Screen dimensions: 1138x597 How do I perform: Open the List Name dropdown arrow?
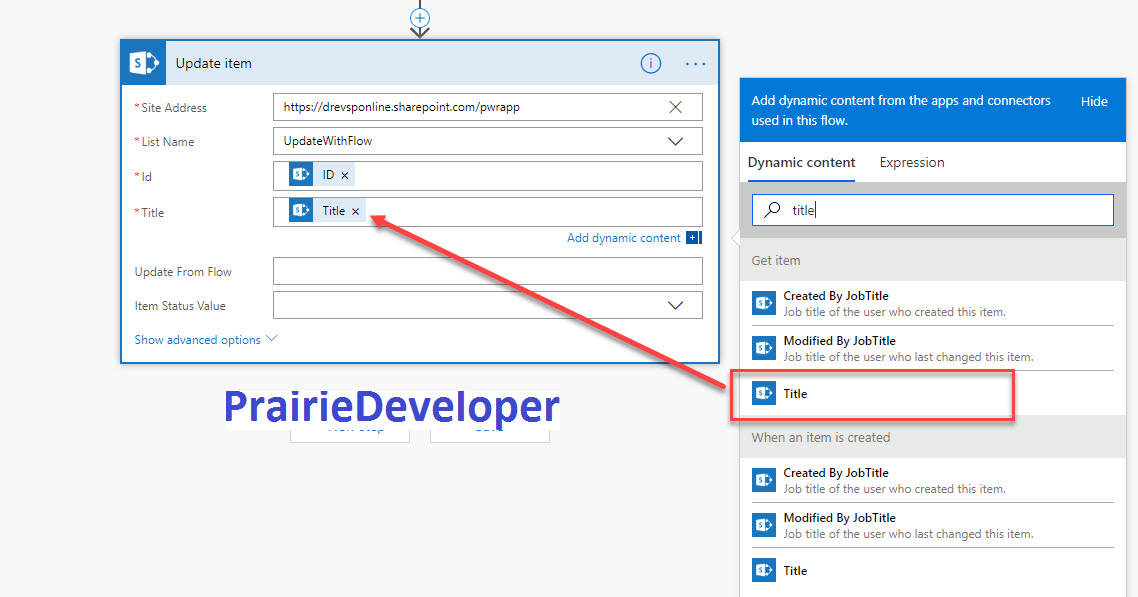pos(675,141)
